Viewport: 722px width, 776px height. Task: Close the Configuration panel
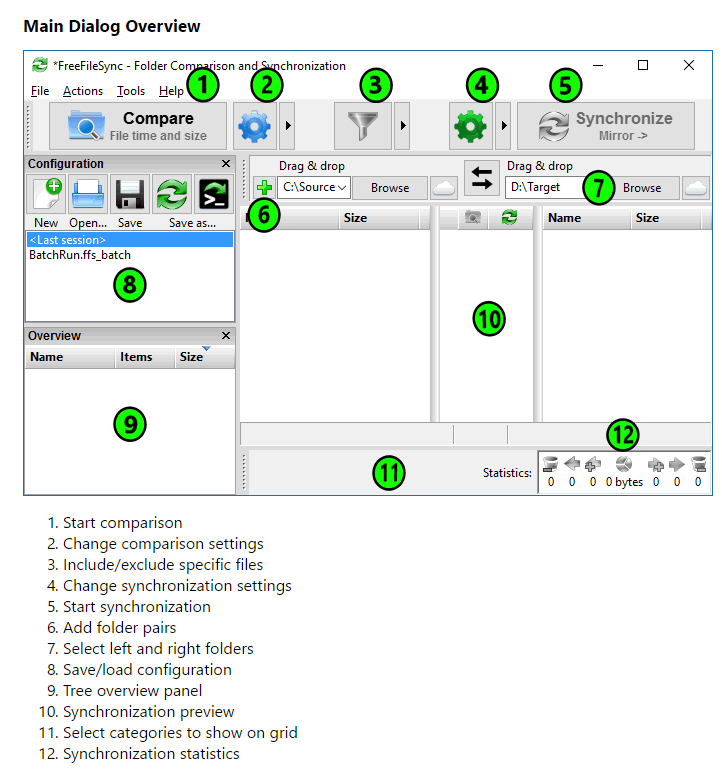226,164
